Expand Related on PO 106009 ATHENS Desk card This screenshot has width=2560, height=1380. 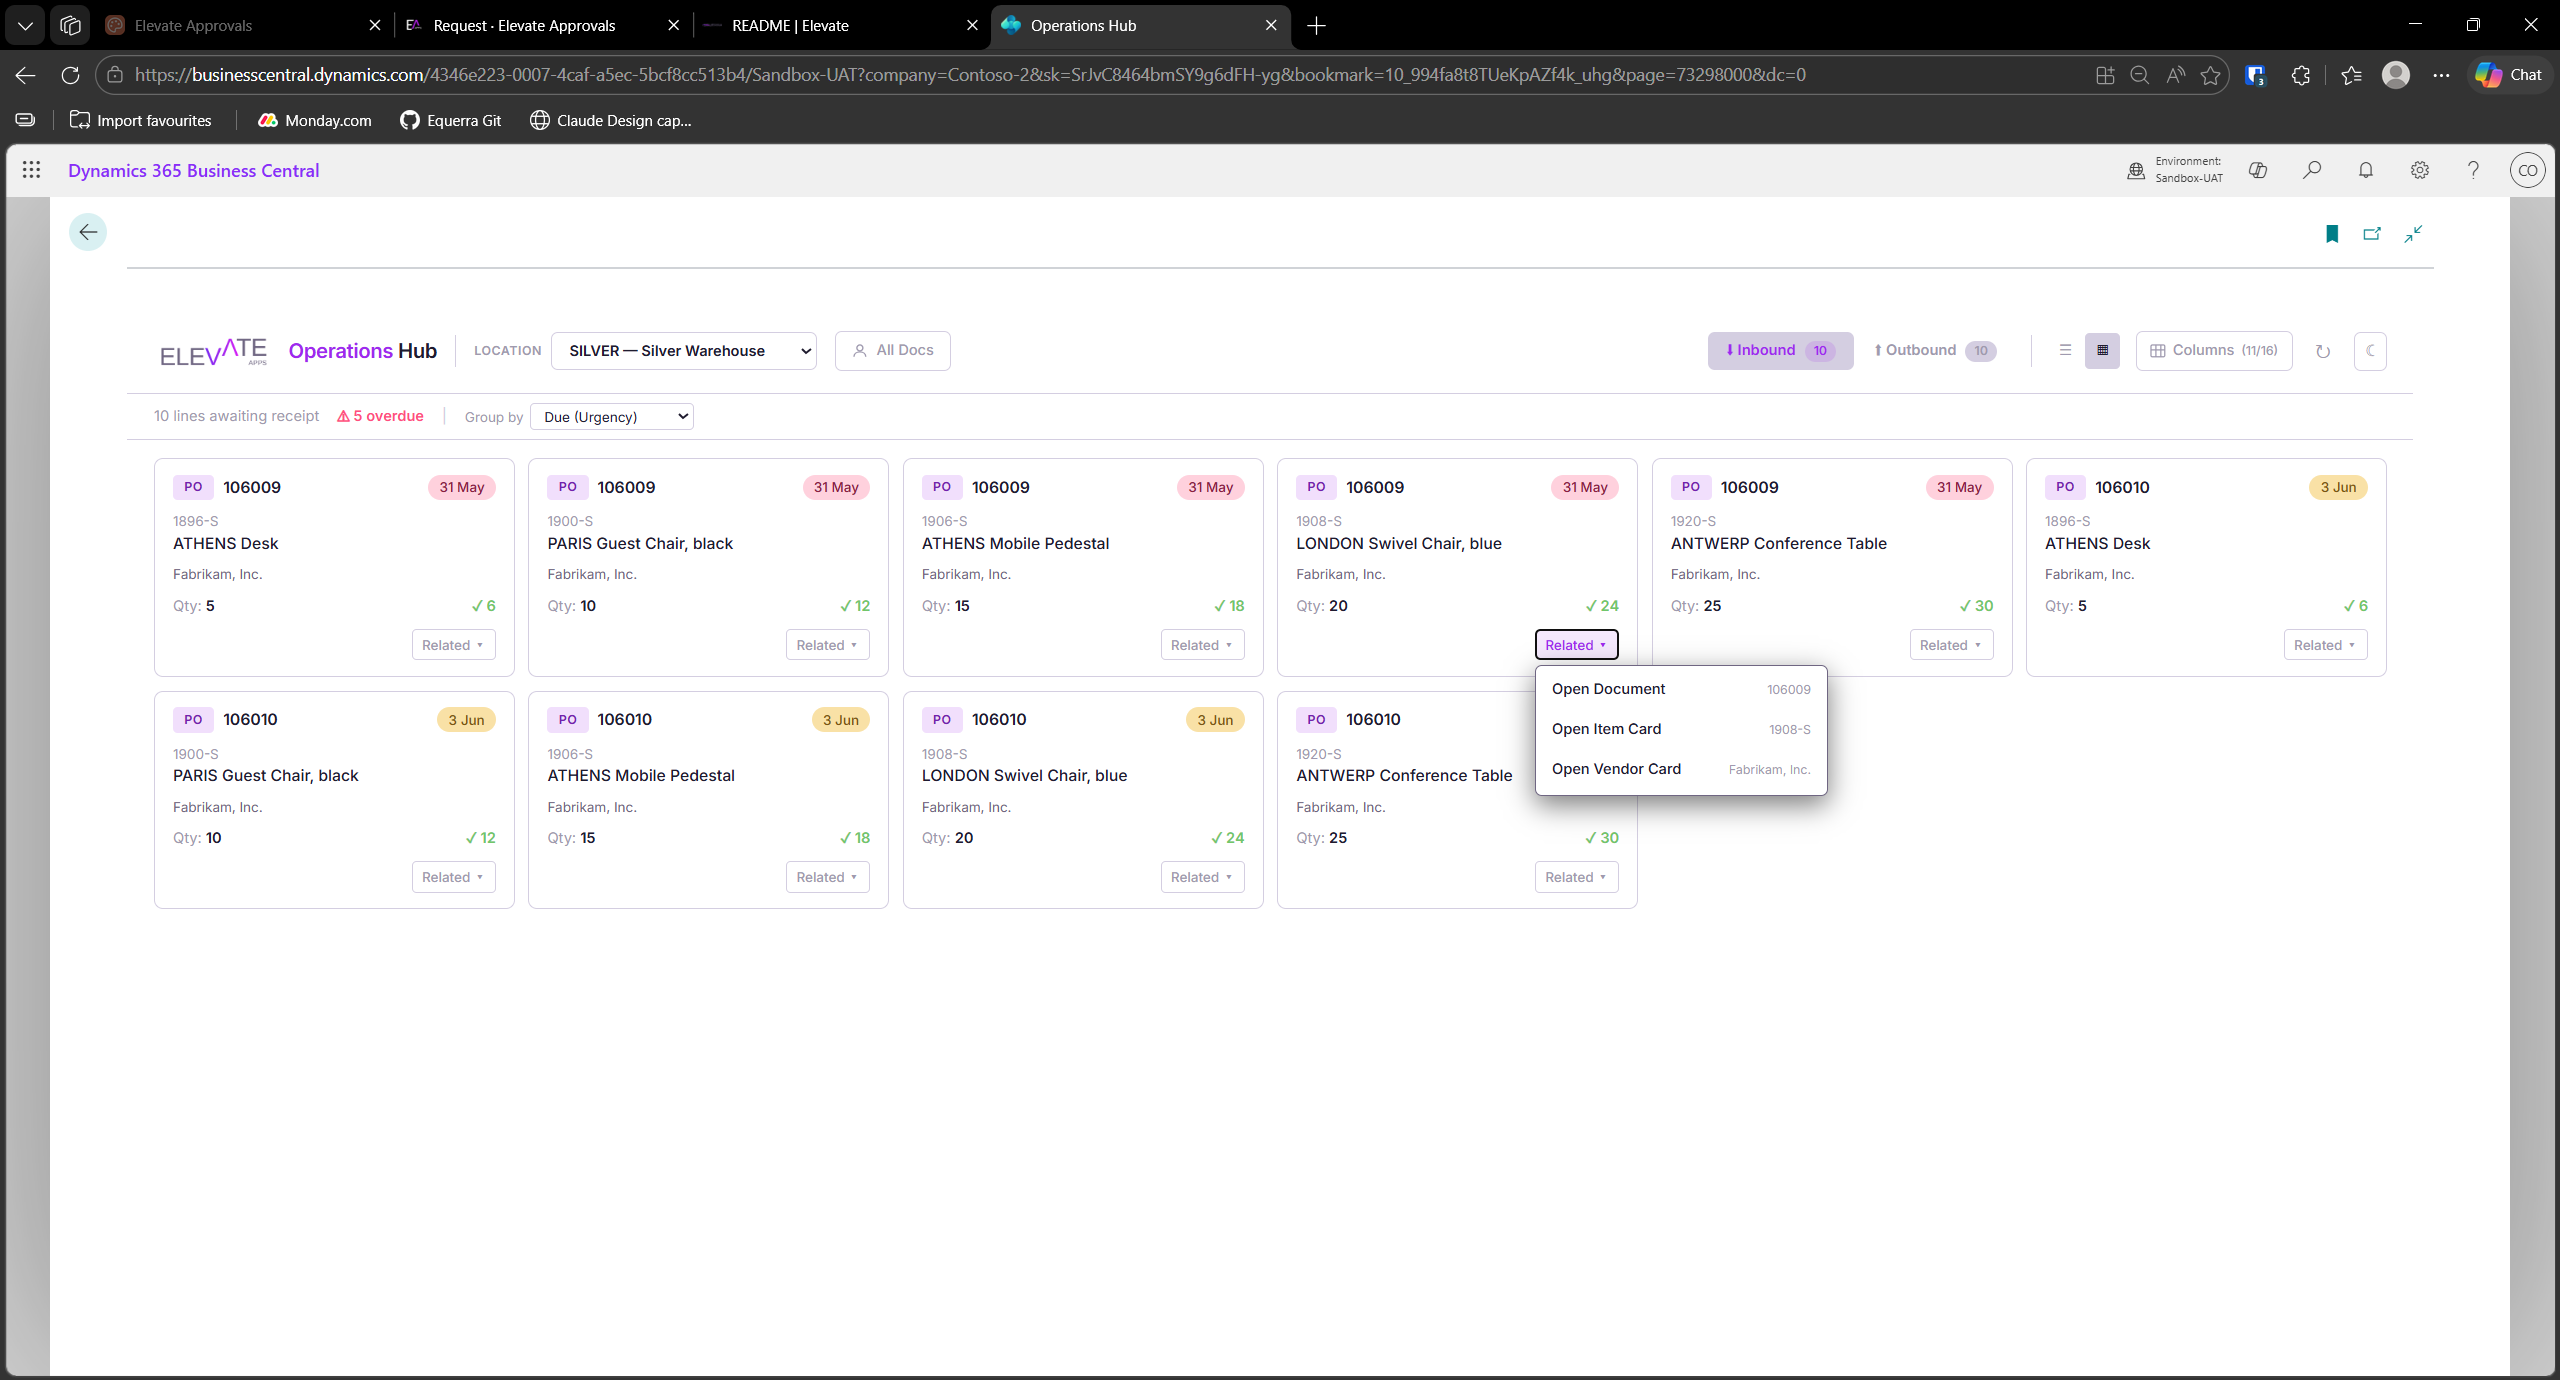(453, 645)
